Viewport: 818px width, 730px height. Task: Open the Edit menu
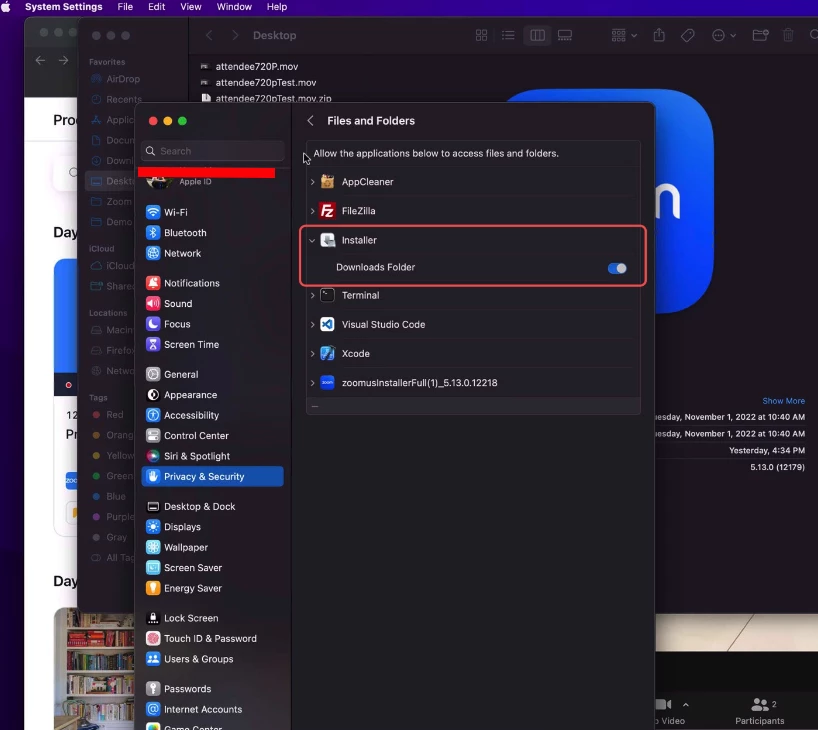pyautogui.click(x=157, y=7)
